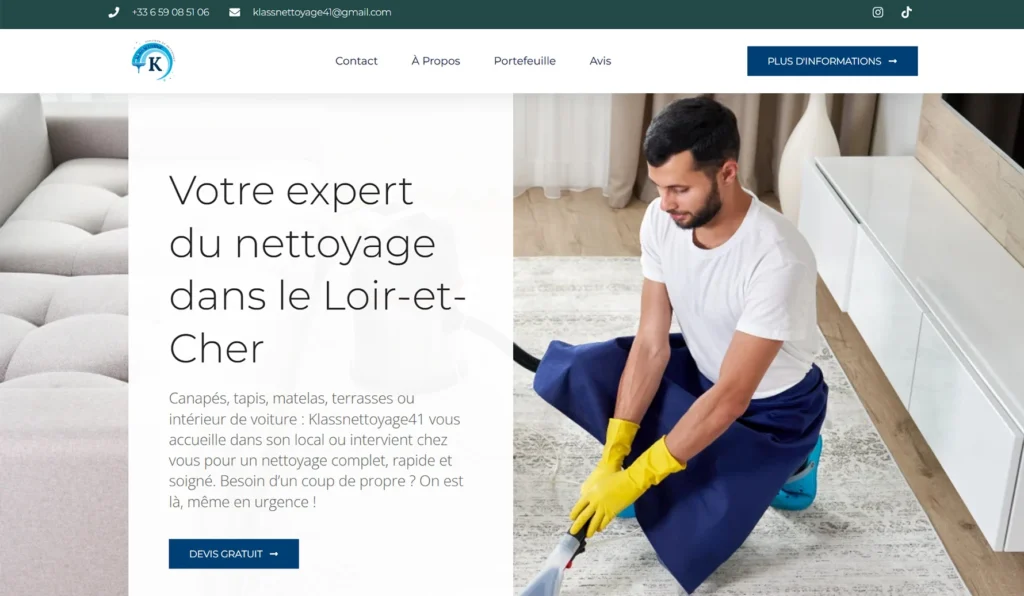Open the TikTok profile icon
1024x596 pixels.
[x=906, y=12]
